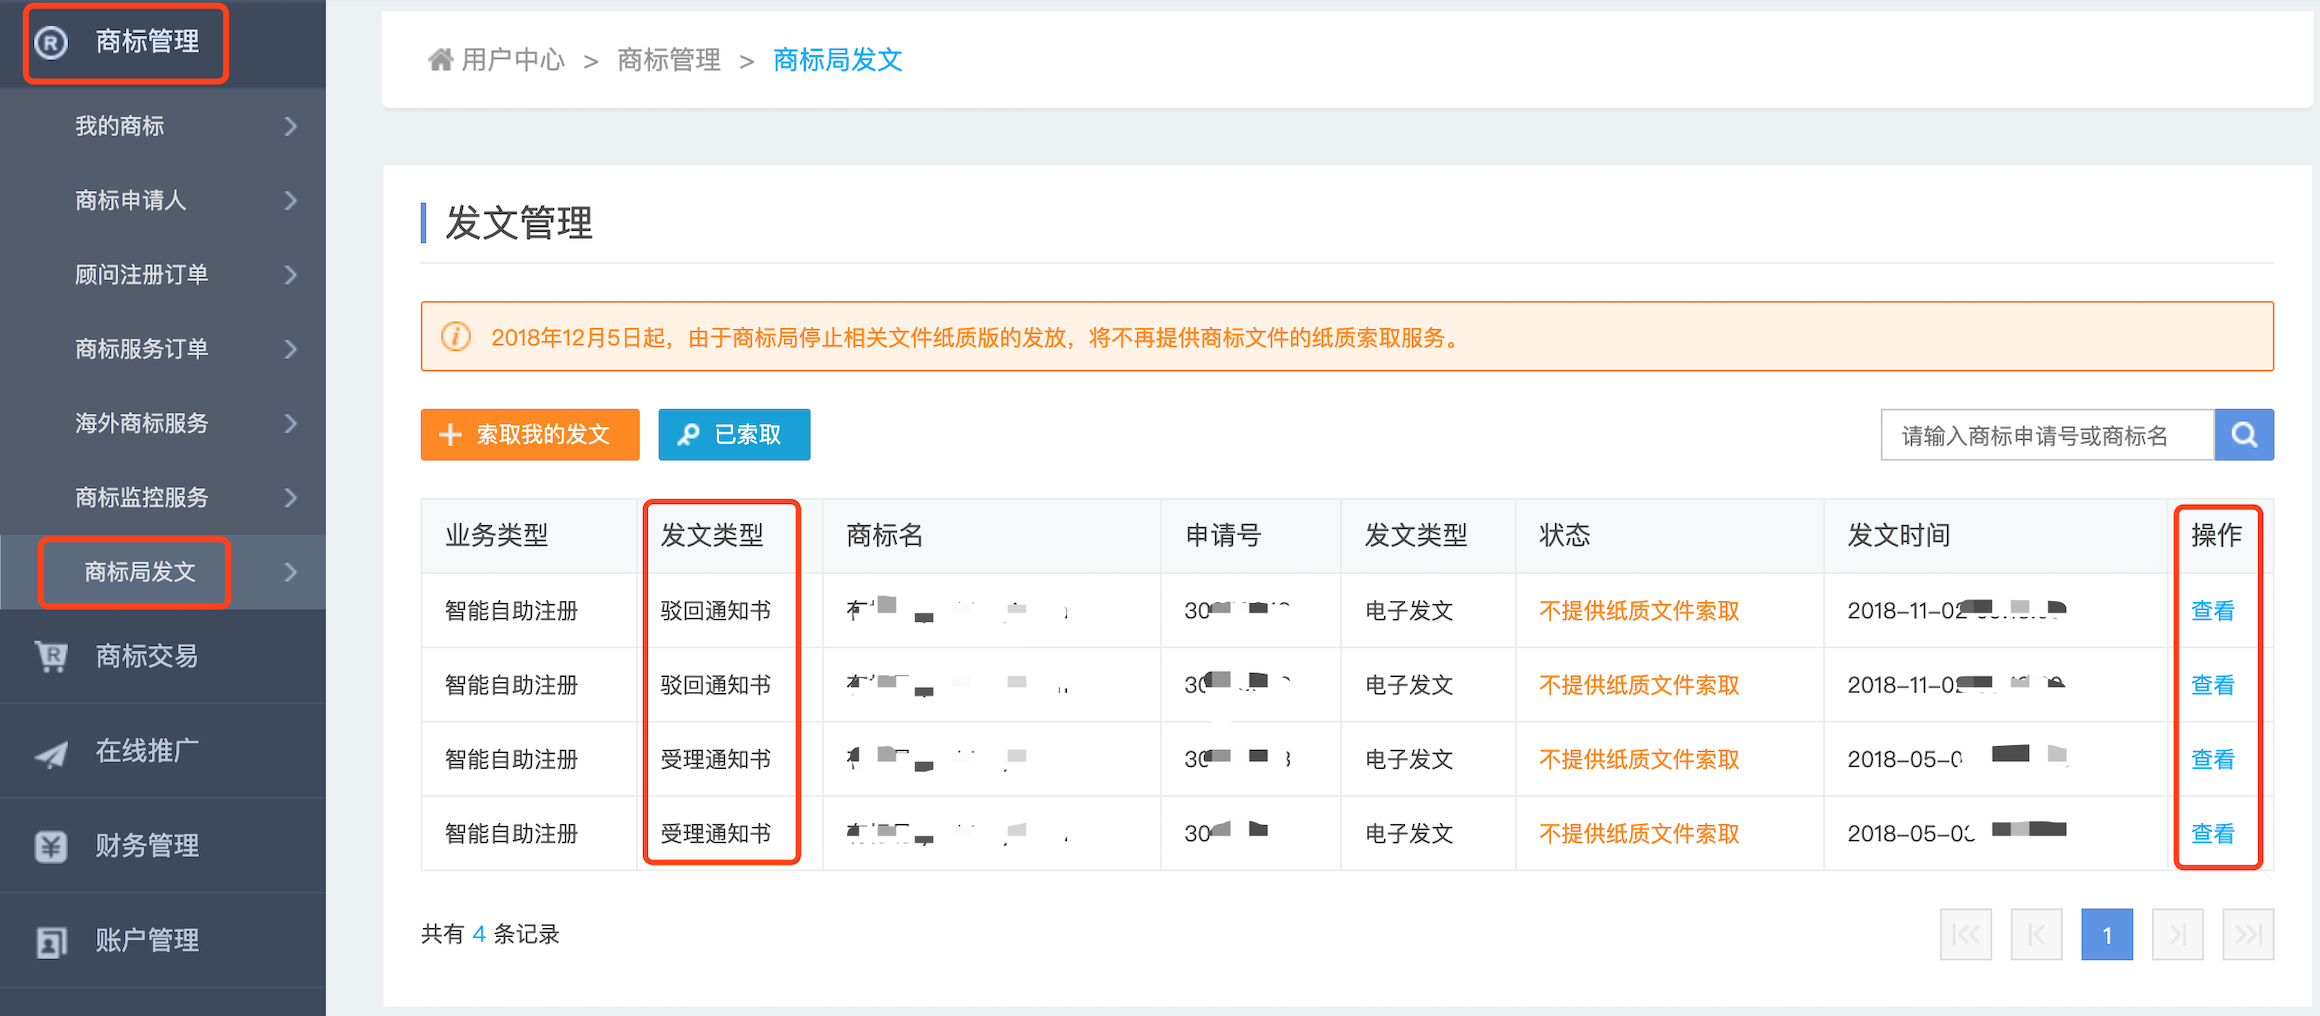Image resolution: width=2320 pixels, height=1016 pixels.
Task: Click 查看 in second 驳回通知书 row
Action: [2213, 685]
